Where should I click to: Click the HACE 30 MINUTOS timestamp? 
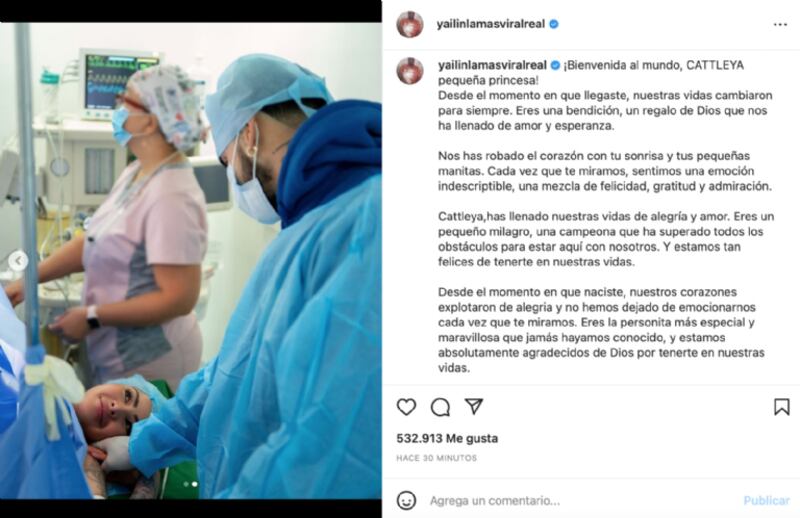tap(436, 458)
